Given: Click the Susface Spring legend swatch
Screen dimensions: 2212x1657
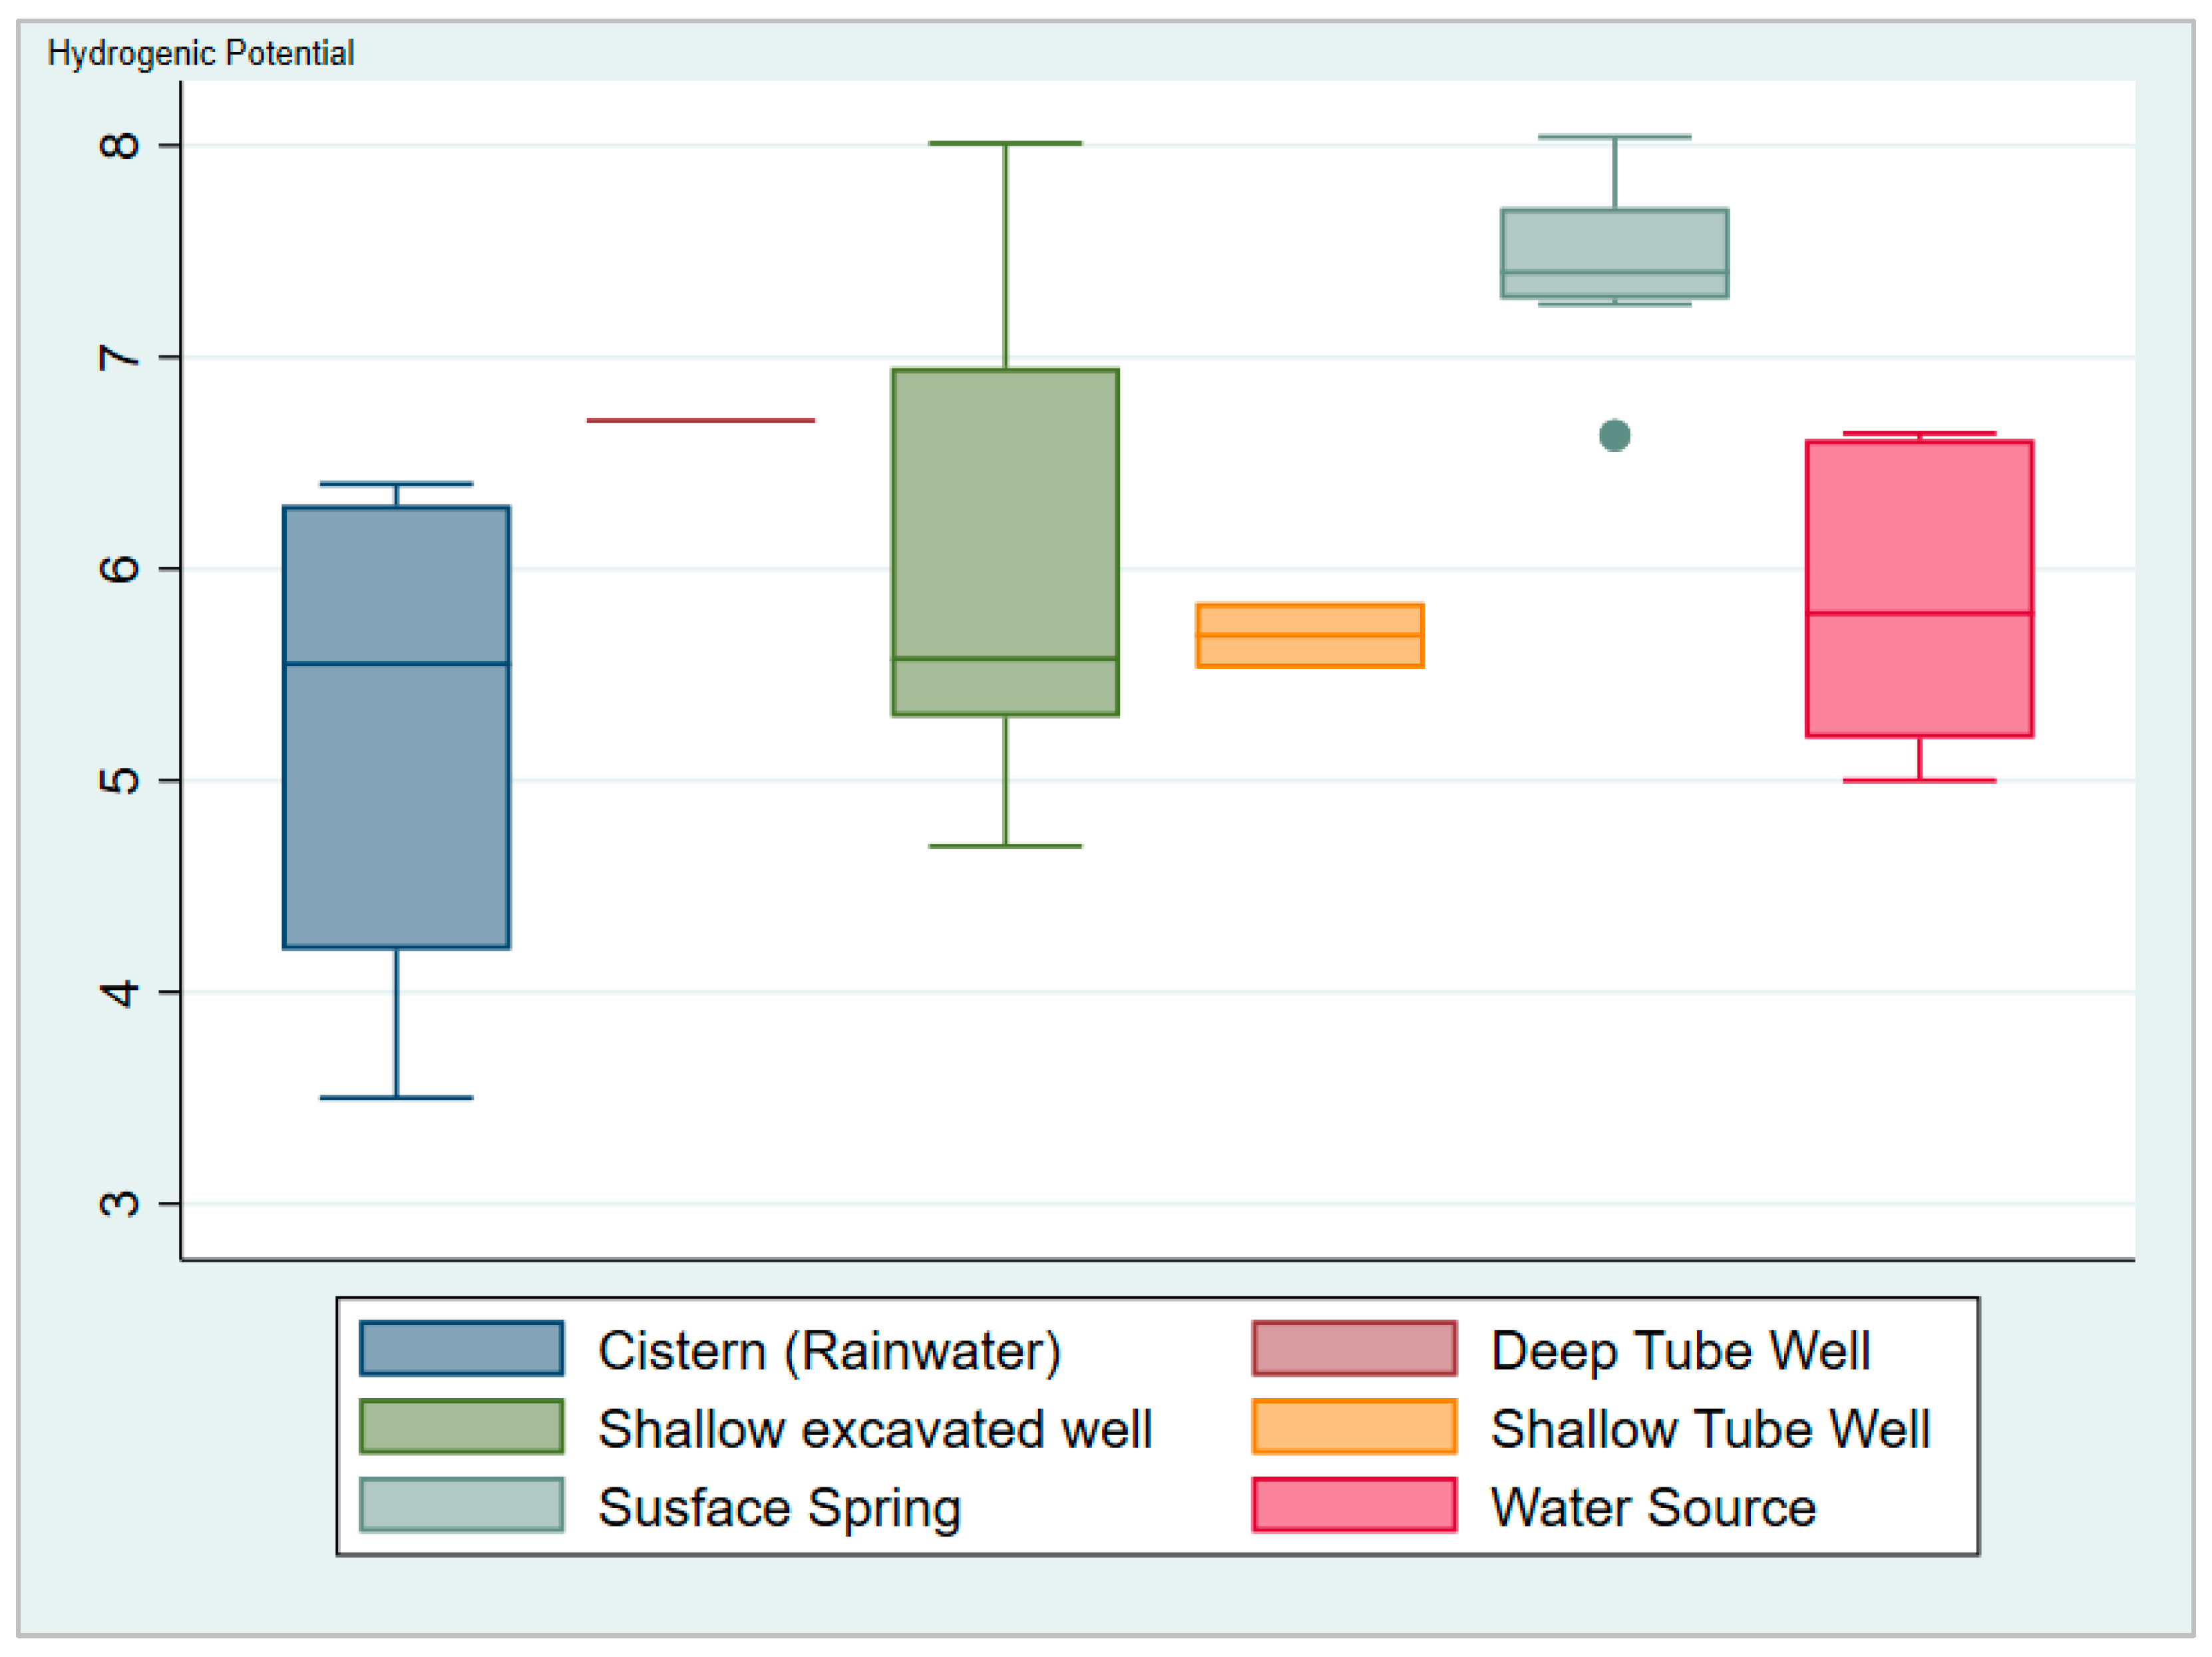Looking at the screenshot, I should pyautogui.click(x=461, y=1505).
